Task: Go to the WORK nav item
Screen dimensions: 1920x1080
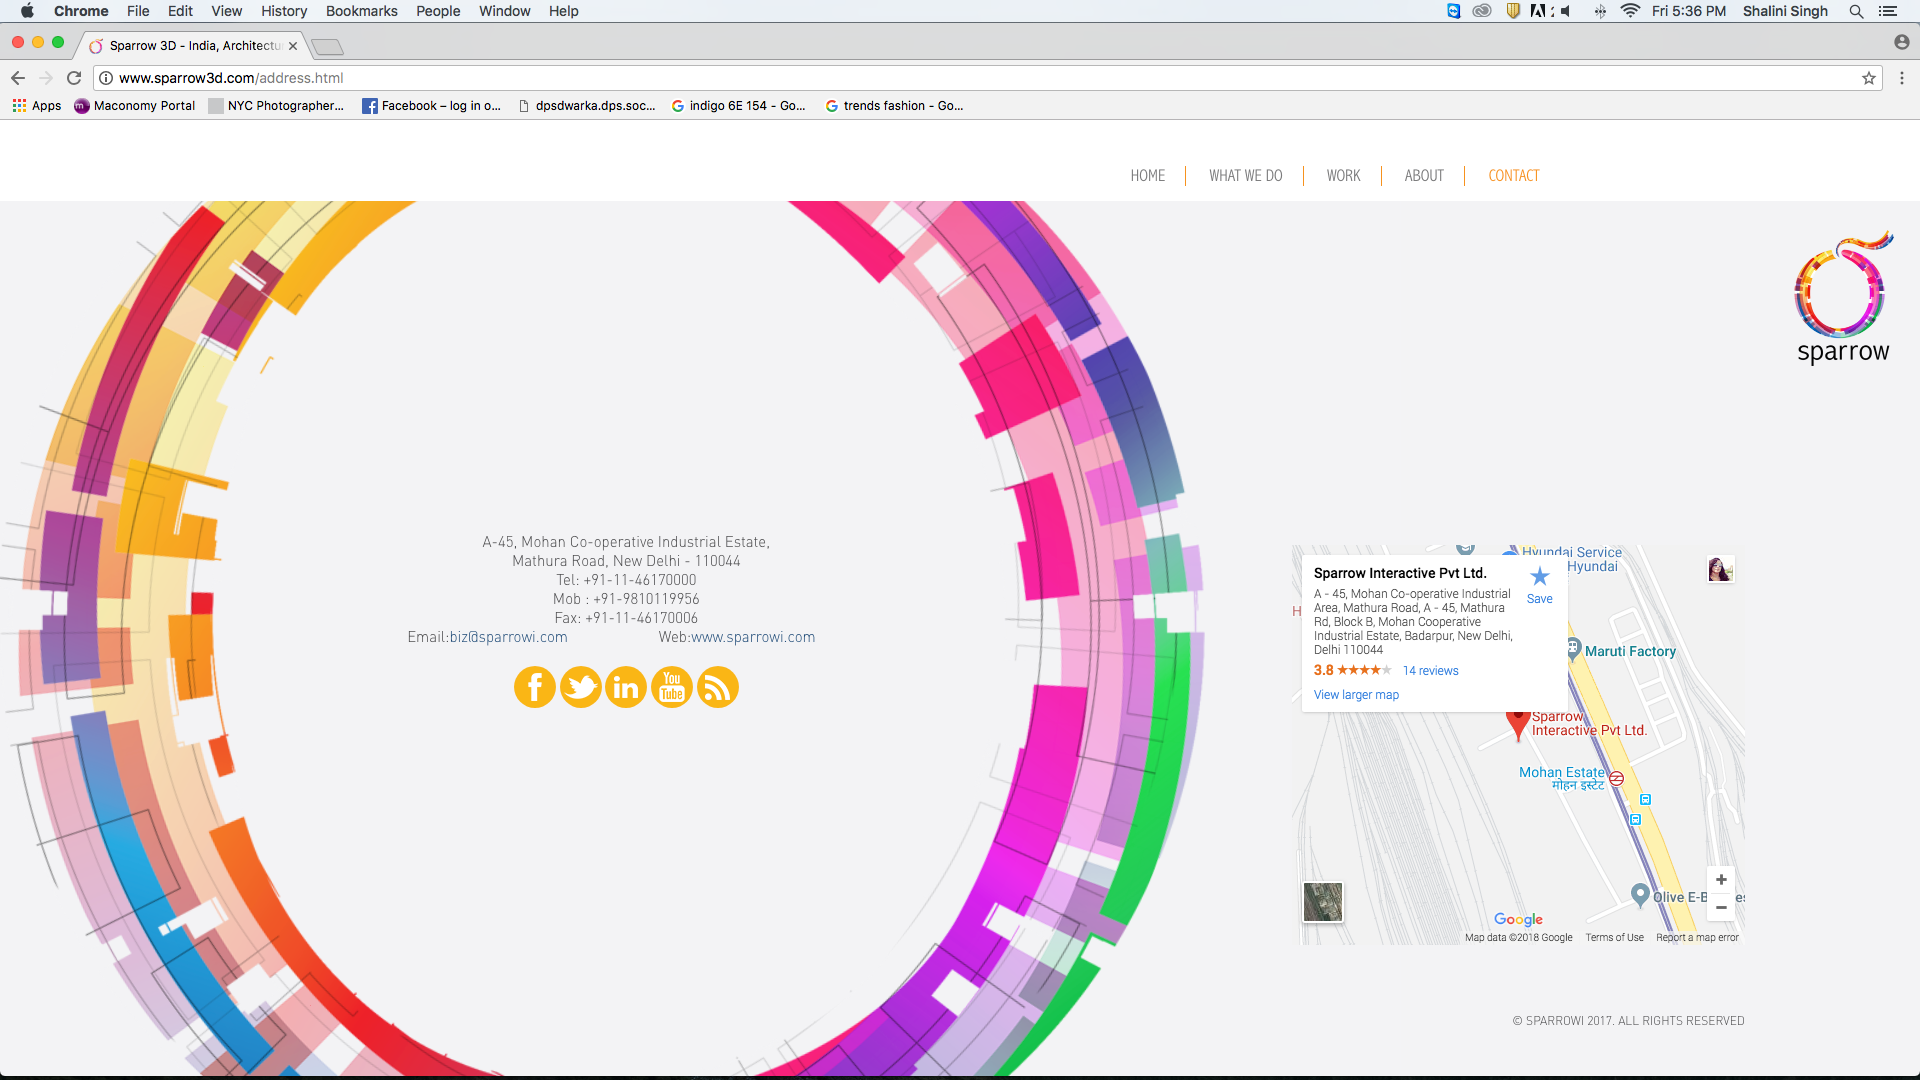Action: click(x=1343, y=176)
